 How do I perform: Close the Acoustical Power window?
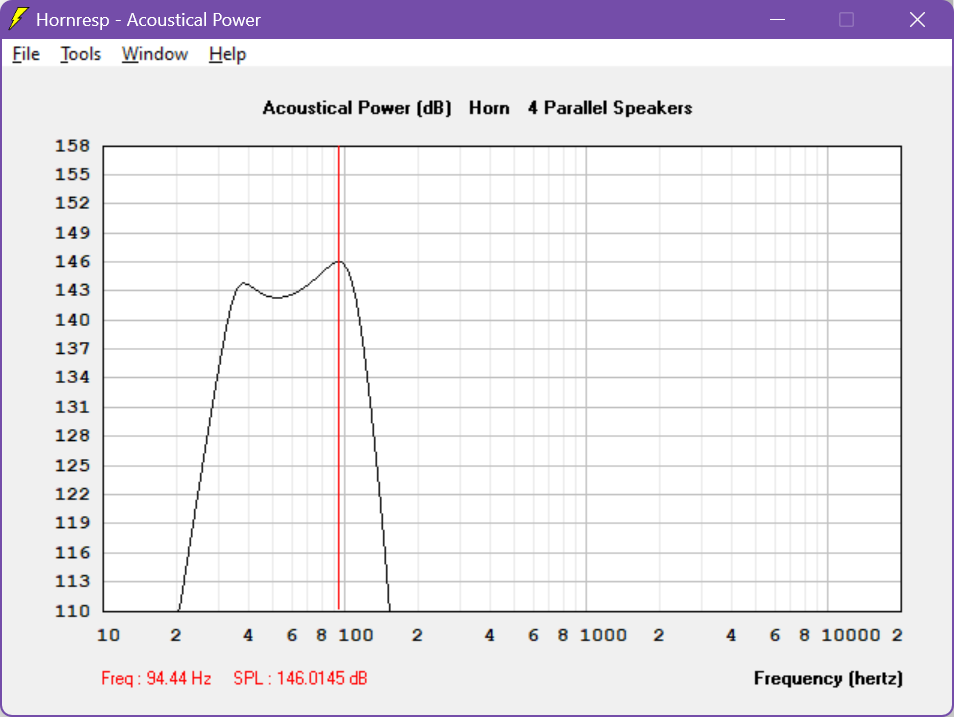tap(917, 19)
